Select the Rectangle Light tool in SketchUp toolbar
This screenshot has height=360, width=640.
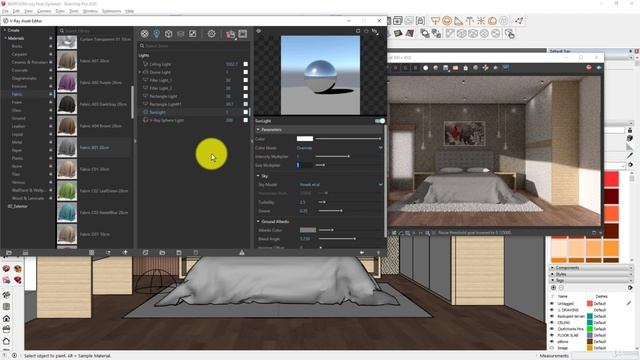tap(436, 20)
